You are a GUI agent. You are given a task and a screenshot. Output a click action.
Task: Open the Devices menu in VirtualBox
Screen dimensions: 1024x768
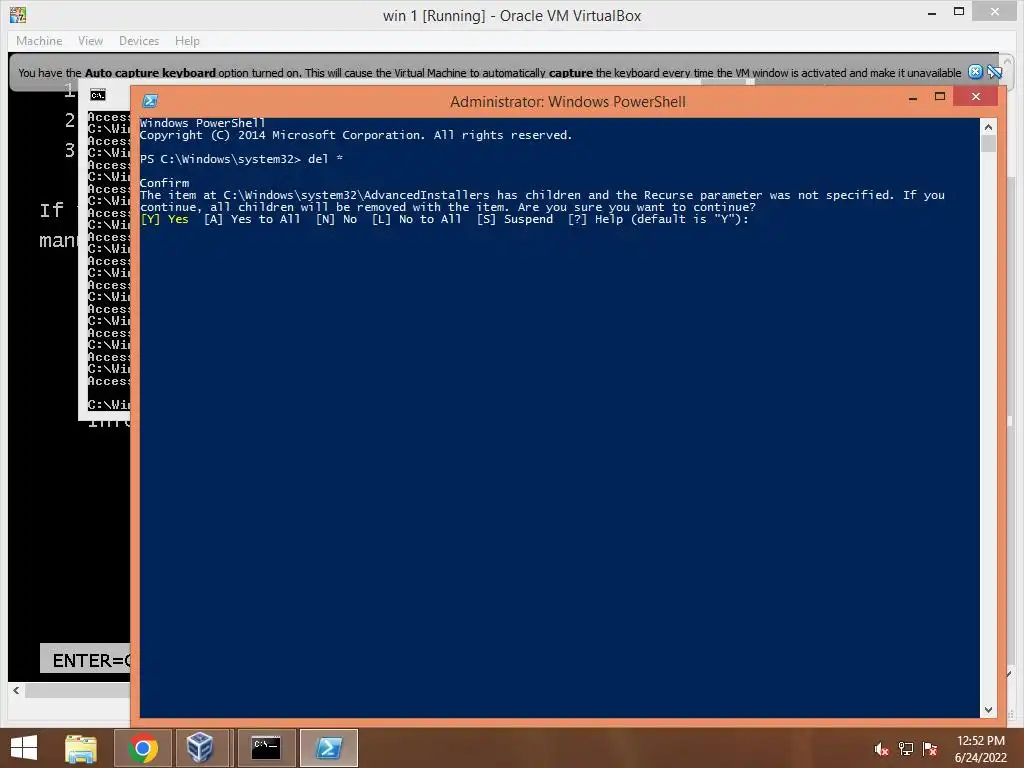pyautogui.click(x=138, y=40)
